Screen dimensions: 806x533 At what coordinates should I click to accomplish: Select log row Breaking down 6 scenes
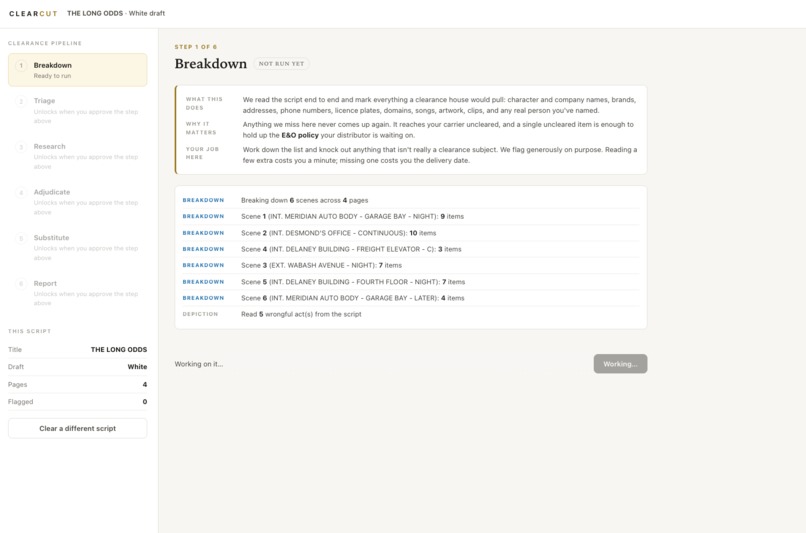tap(411, 200)
